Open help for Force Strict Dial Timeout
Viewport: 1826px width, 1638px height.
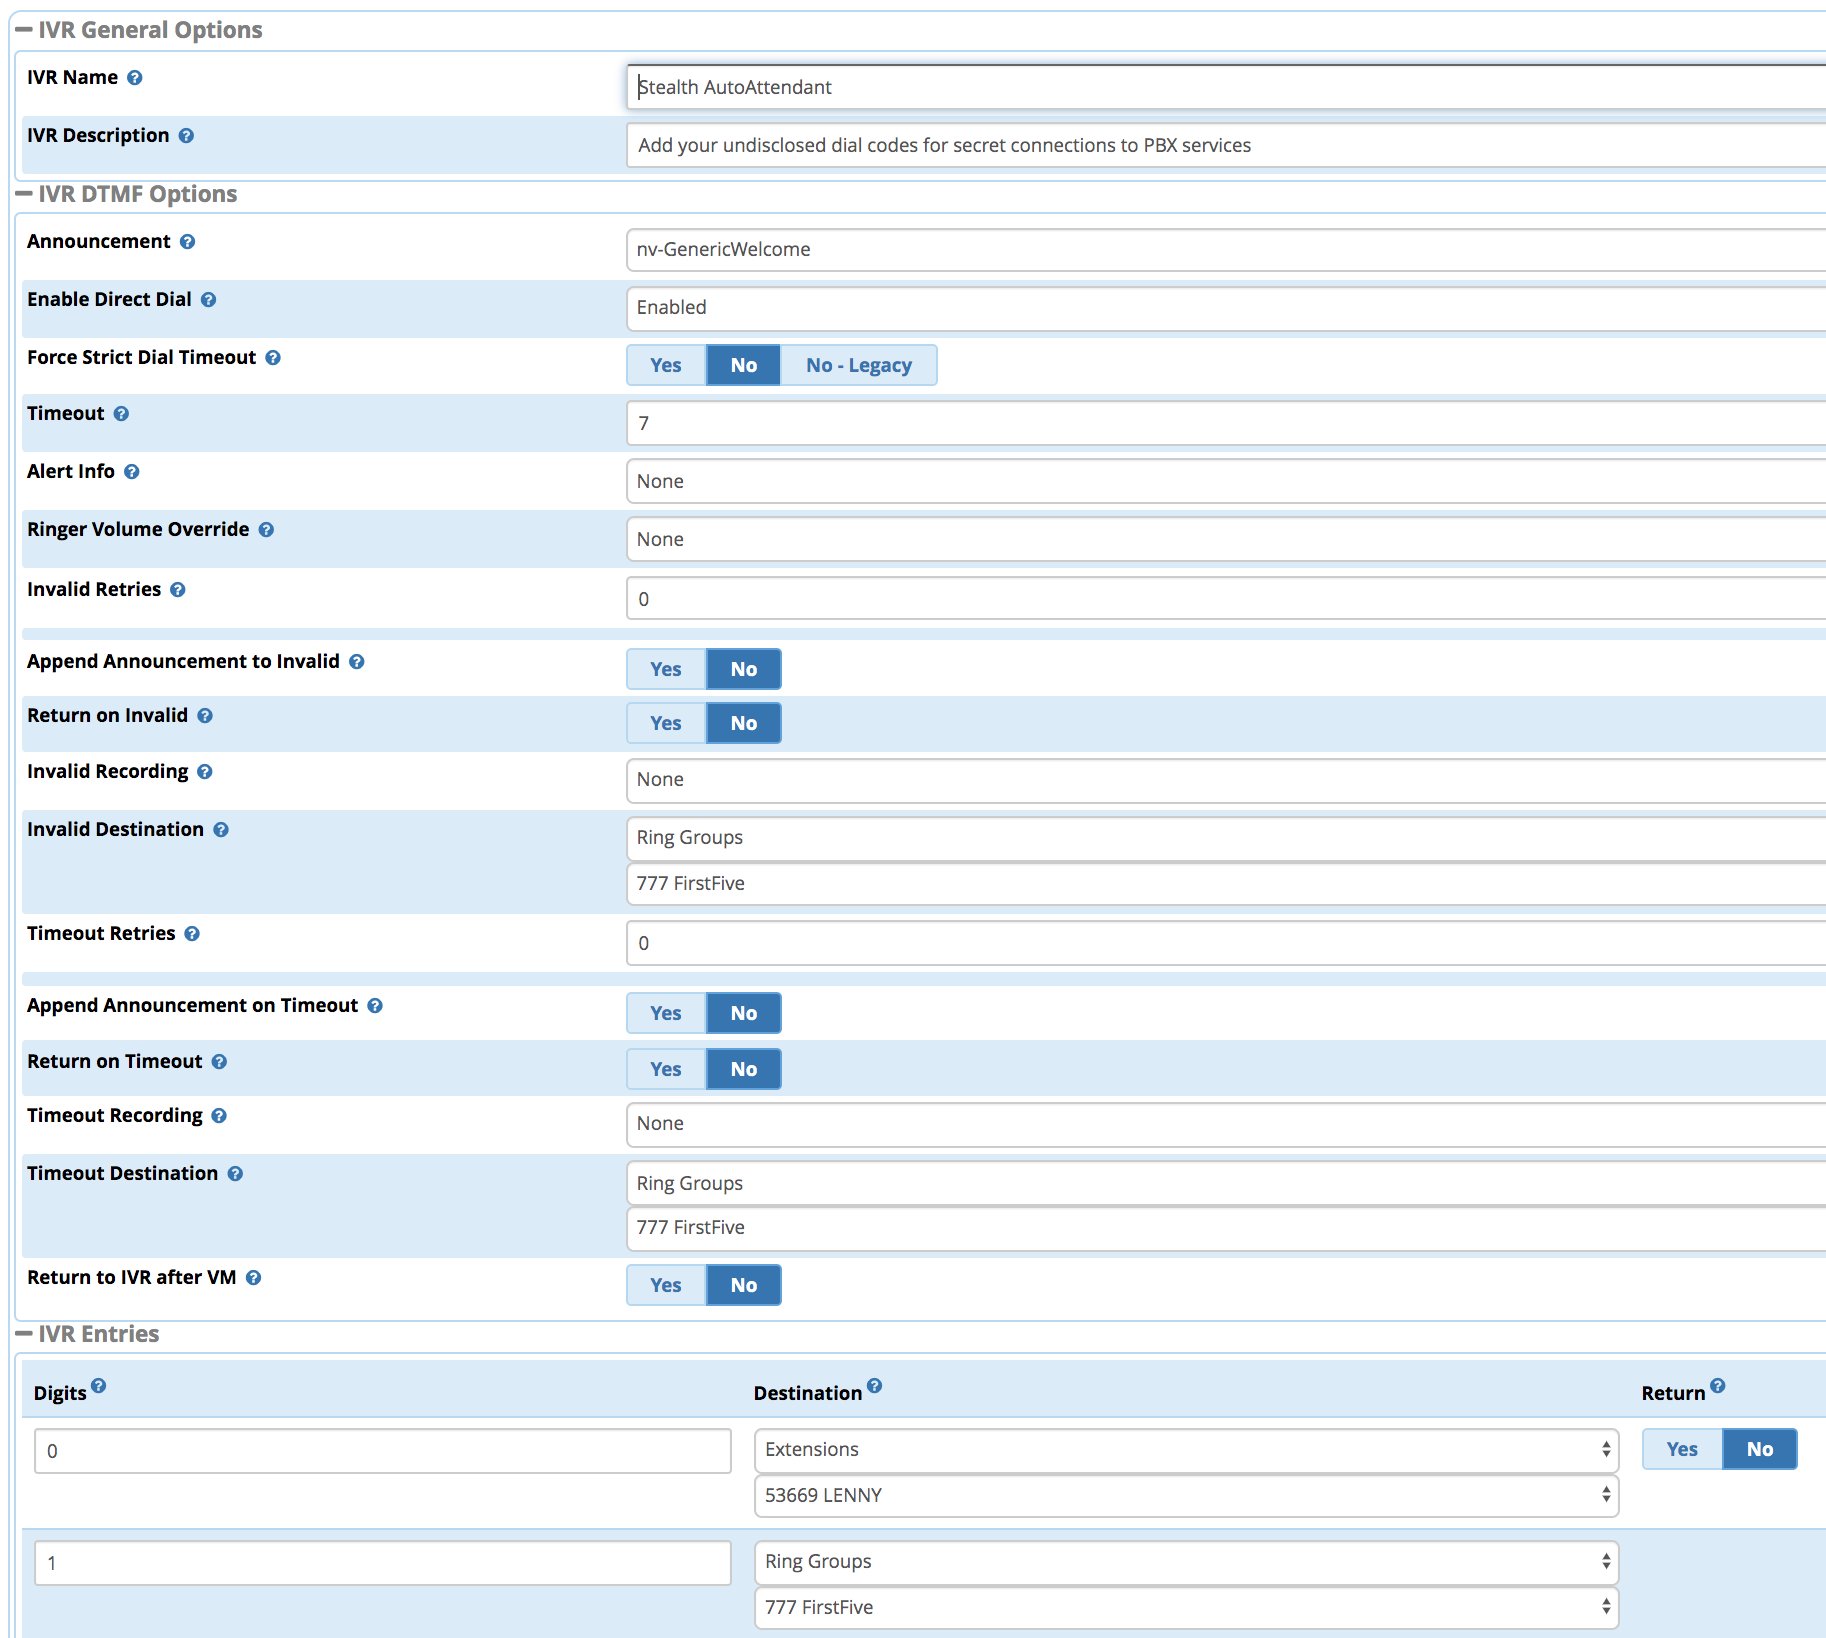(275, 357)
